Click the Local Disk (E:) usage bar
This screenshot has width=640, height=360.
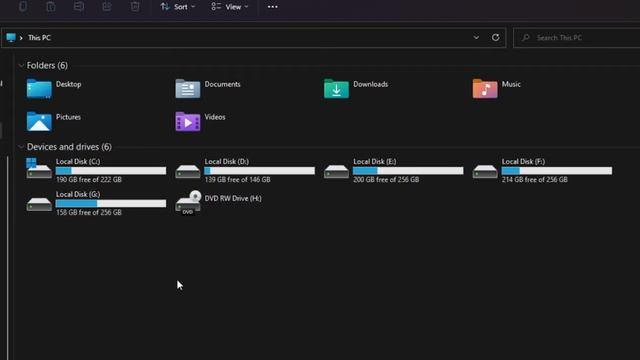point(408,171)
